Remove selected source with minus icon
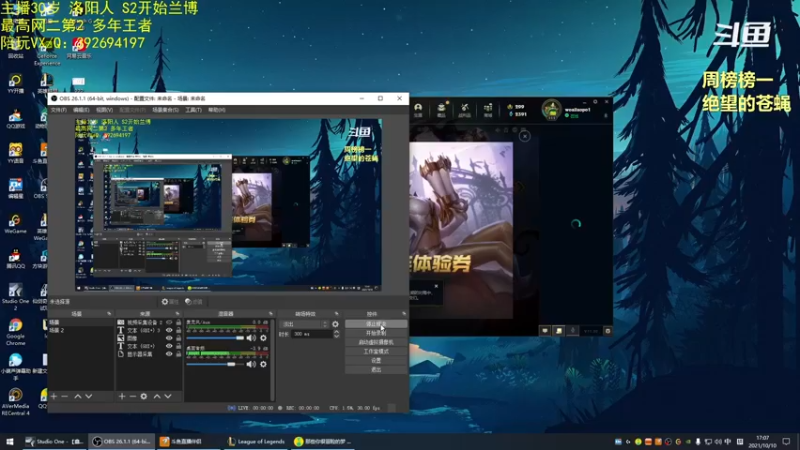 [133, 396]
